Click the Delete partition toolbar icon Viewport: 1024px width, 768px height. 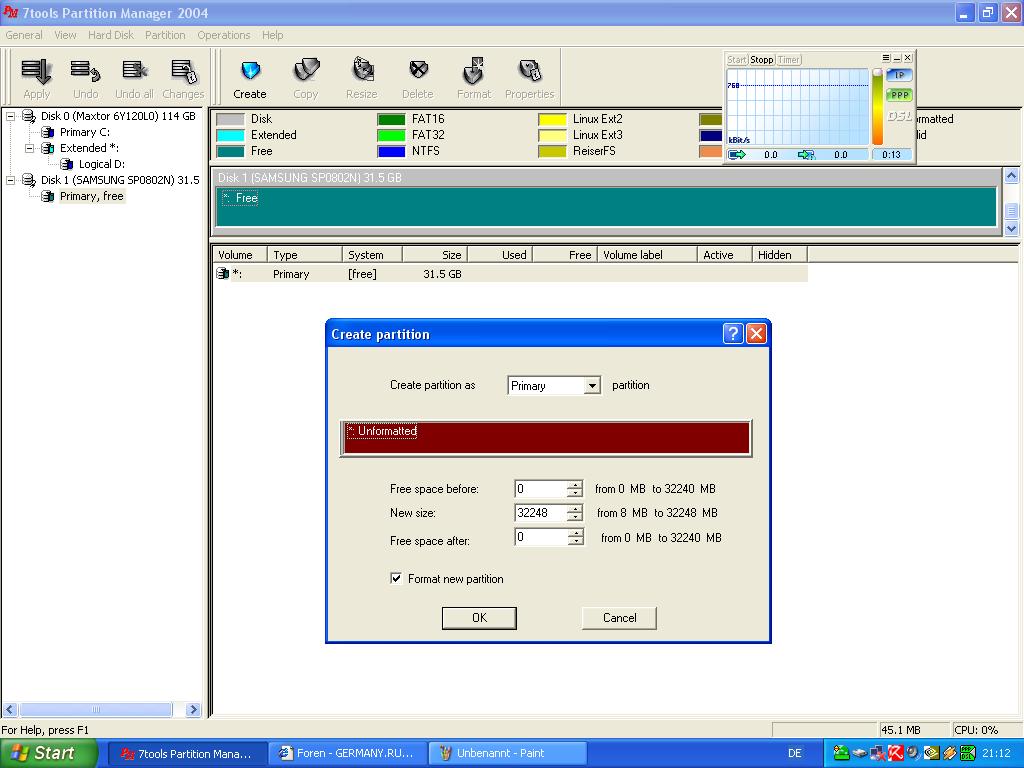click(x=418, y=70)
